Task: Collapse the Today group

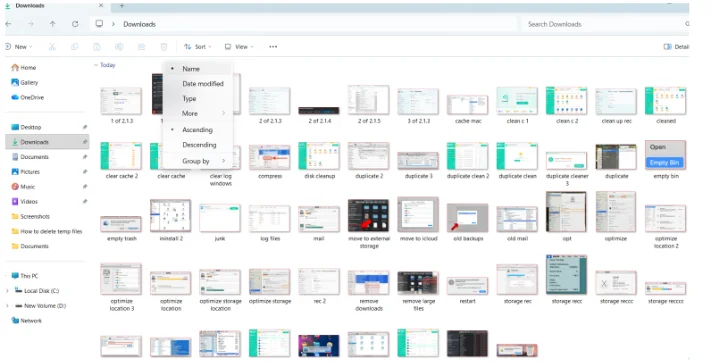Action: (96, 65)
